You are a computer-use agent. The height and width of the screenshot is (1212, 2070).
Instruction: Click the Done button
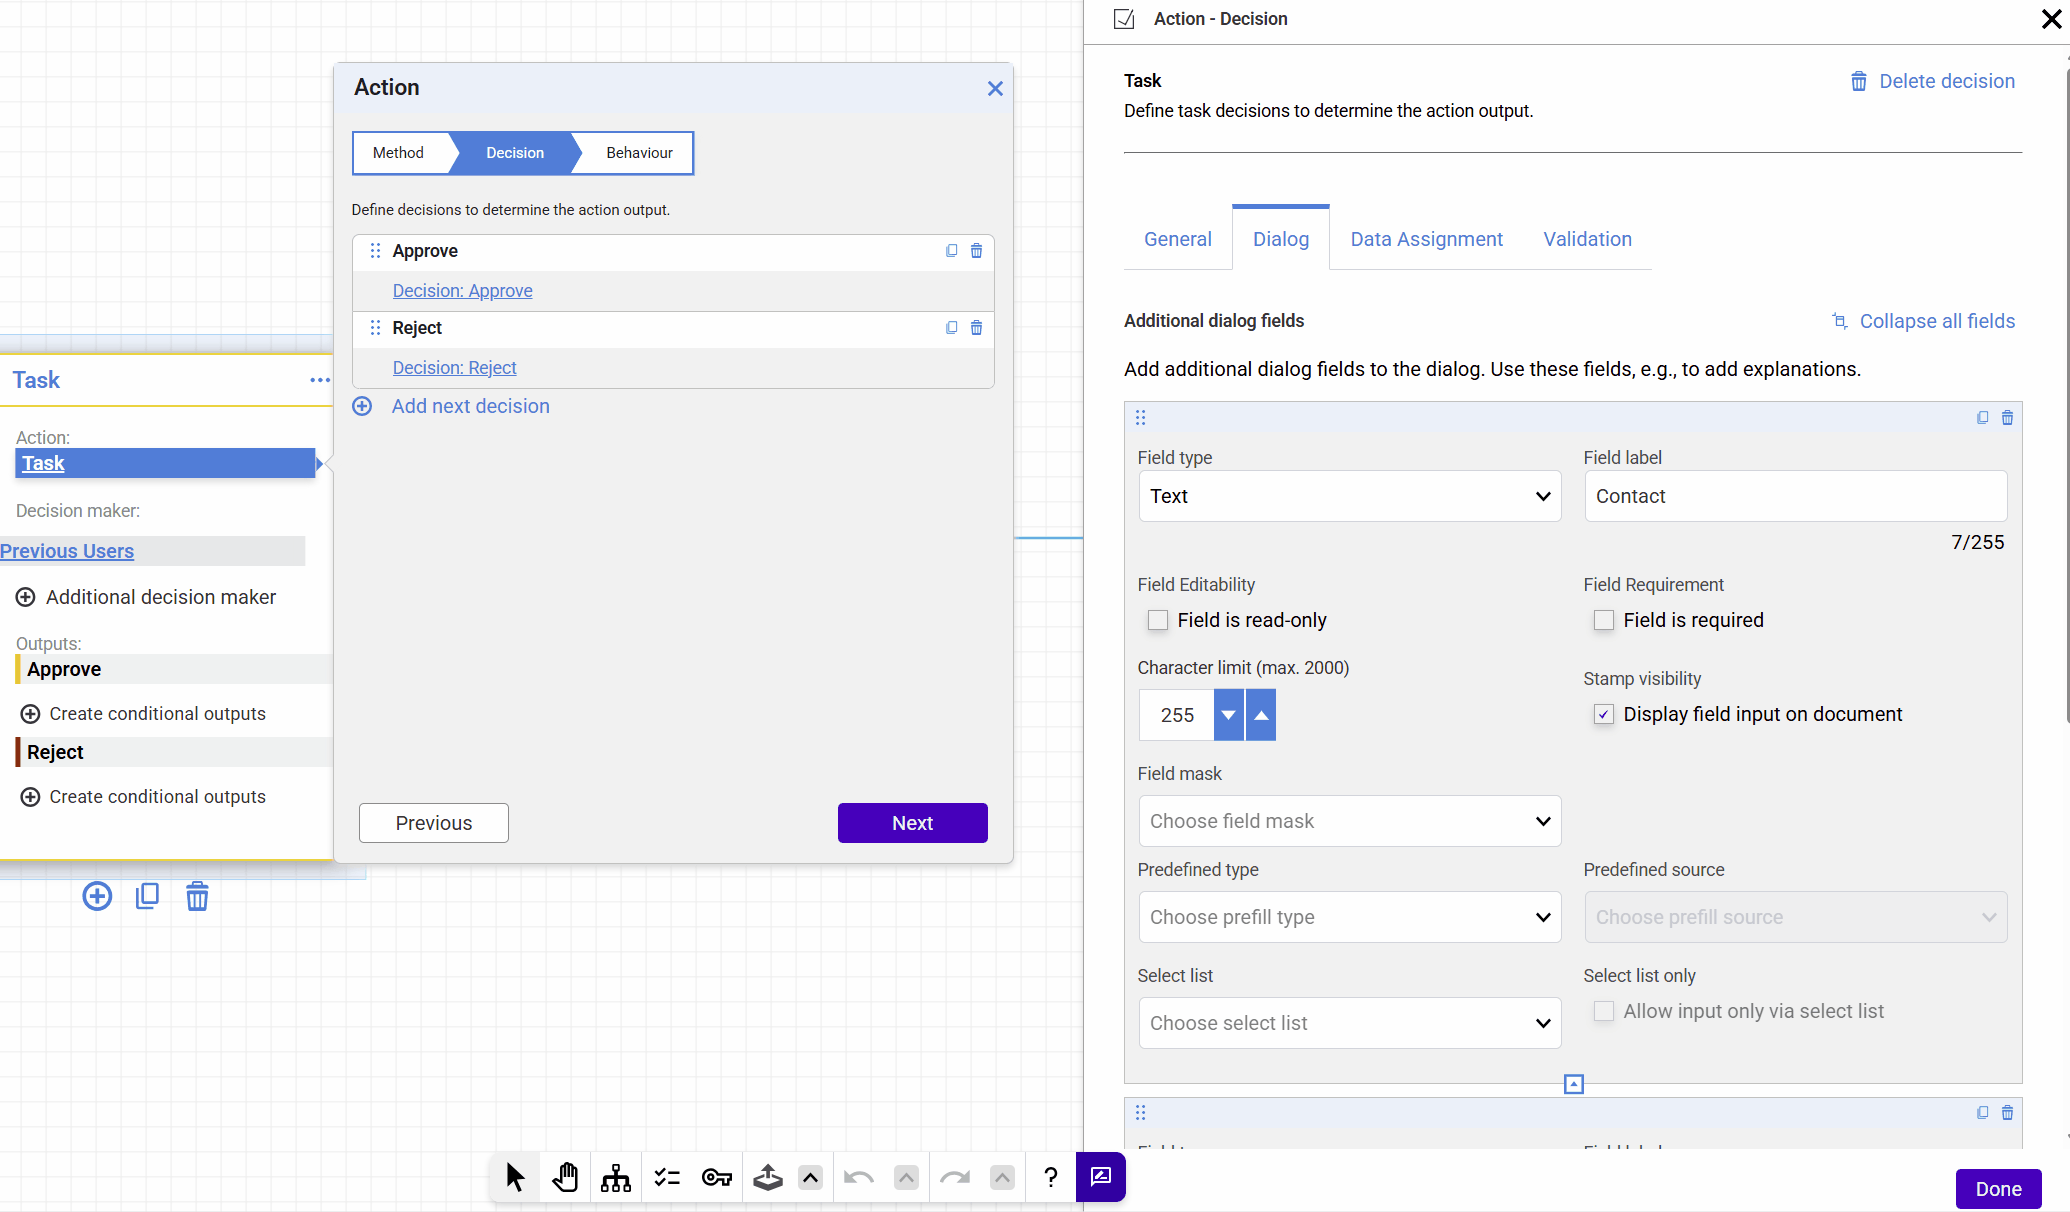coord(1999,1189)
